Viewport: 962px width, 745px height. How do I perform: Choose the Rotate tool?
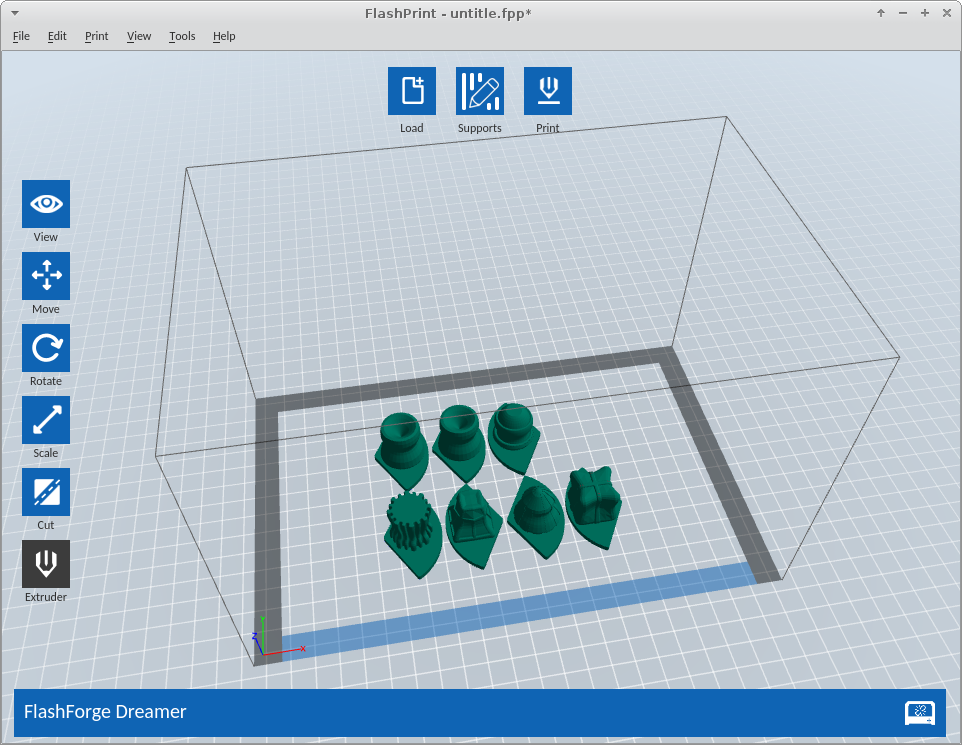click(x=46, y=348)
